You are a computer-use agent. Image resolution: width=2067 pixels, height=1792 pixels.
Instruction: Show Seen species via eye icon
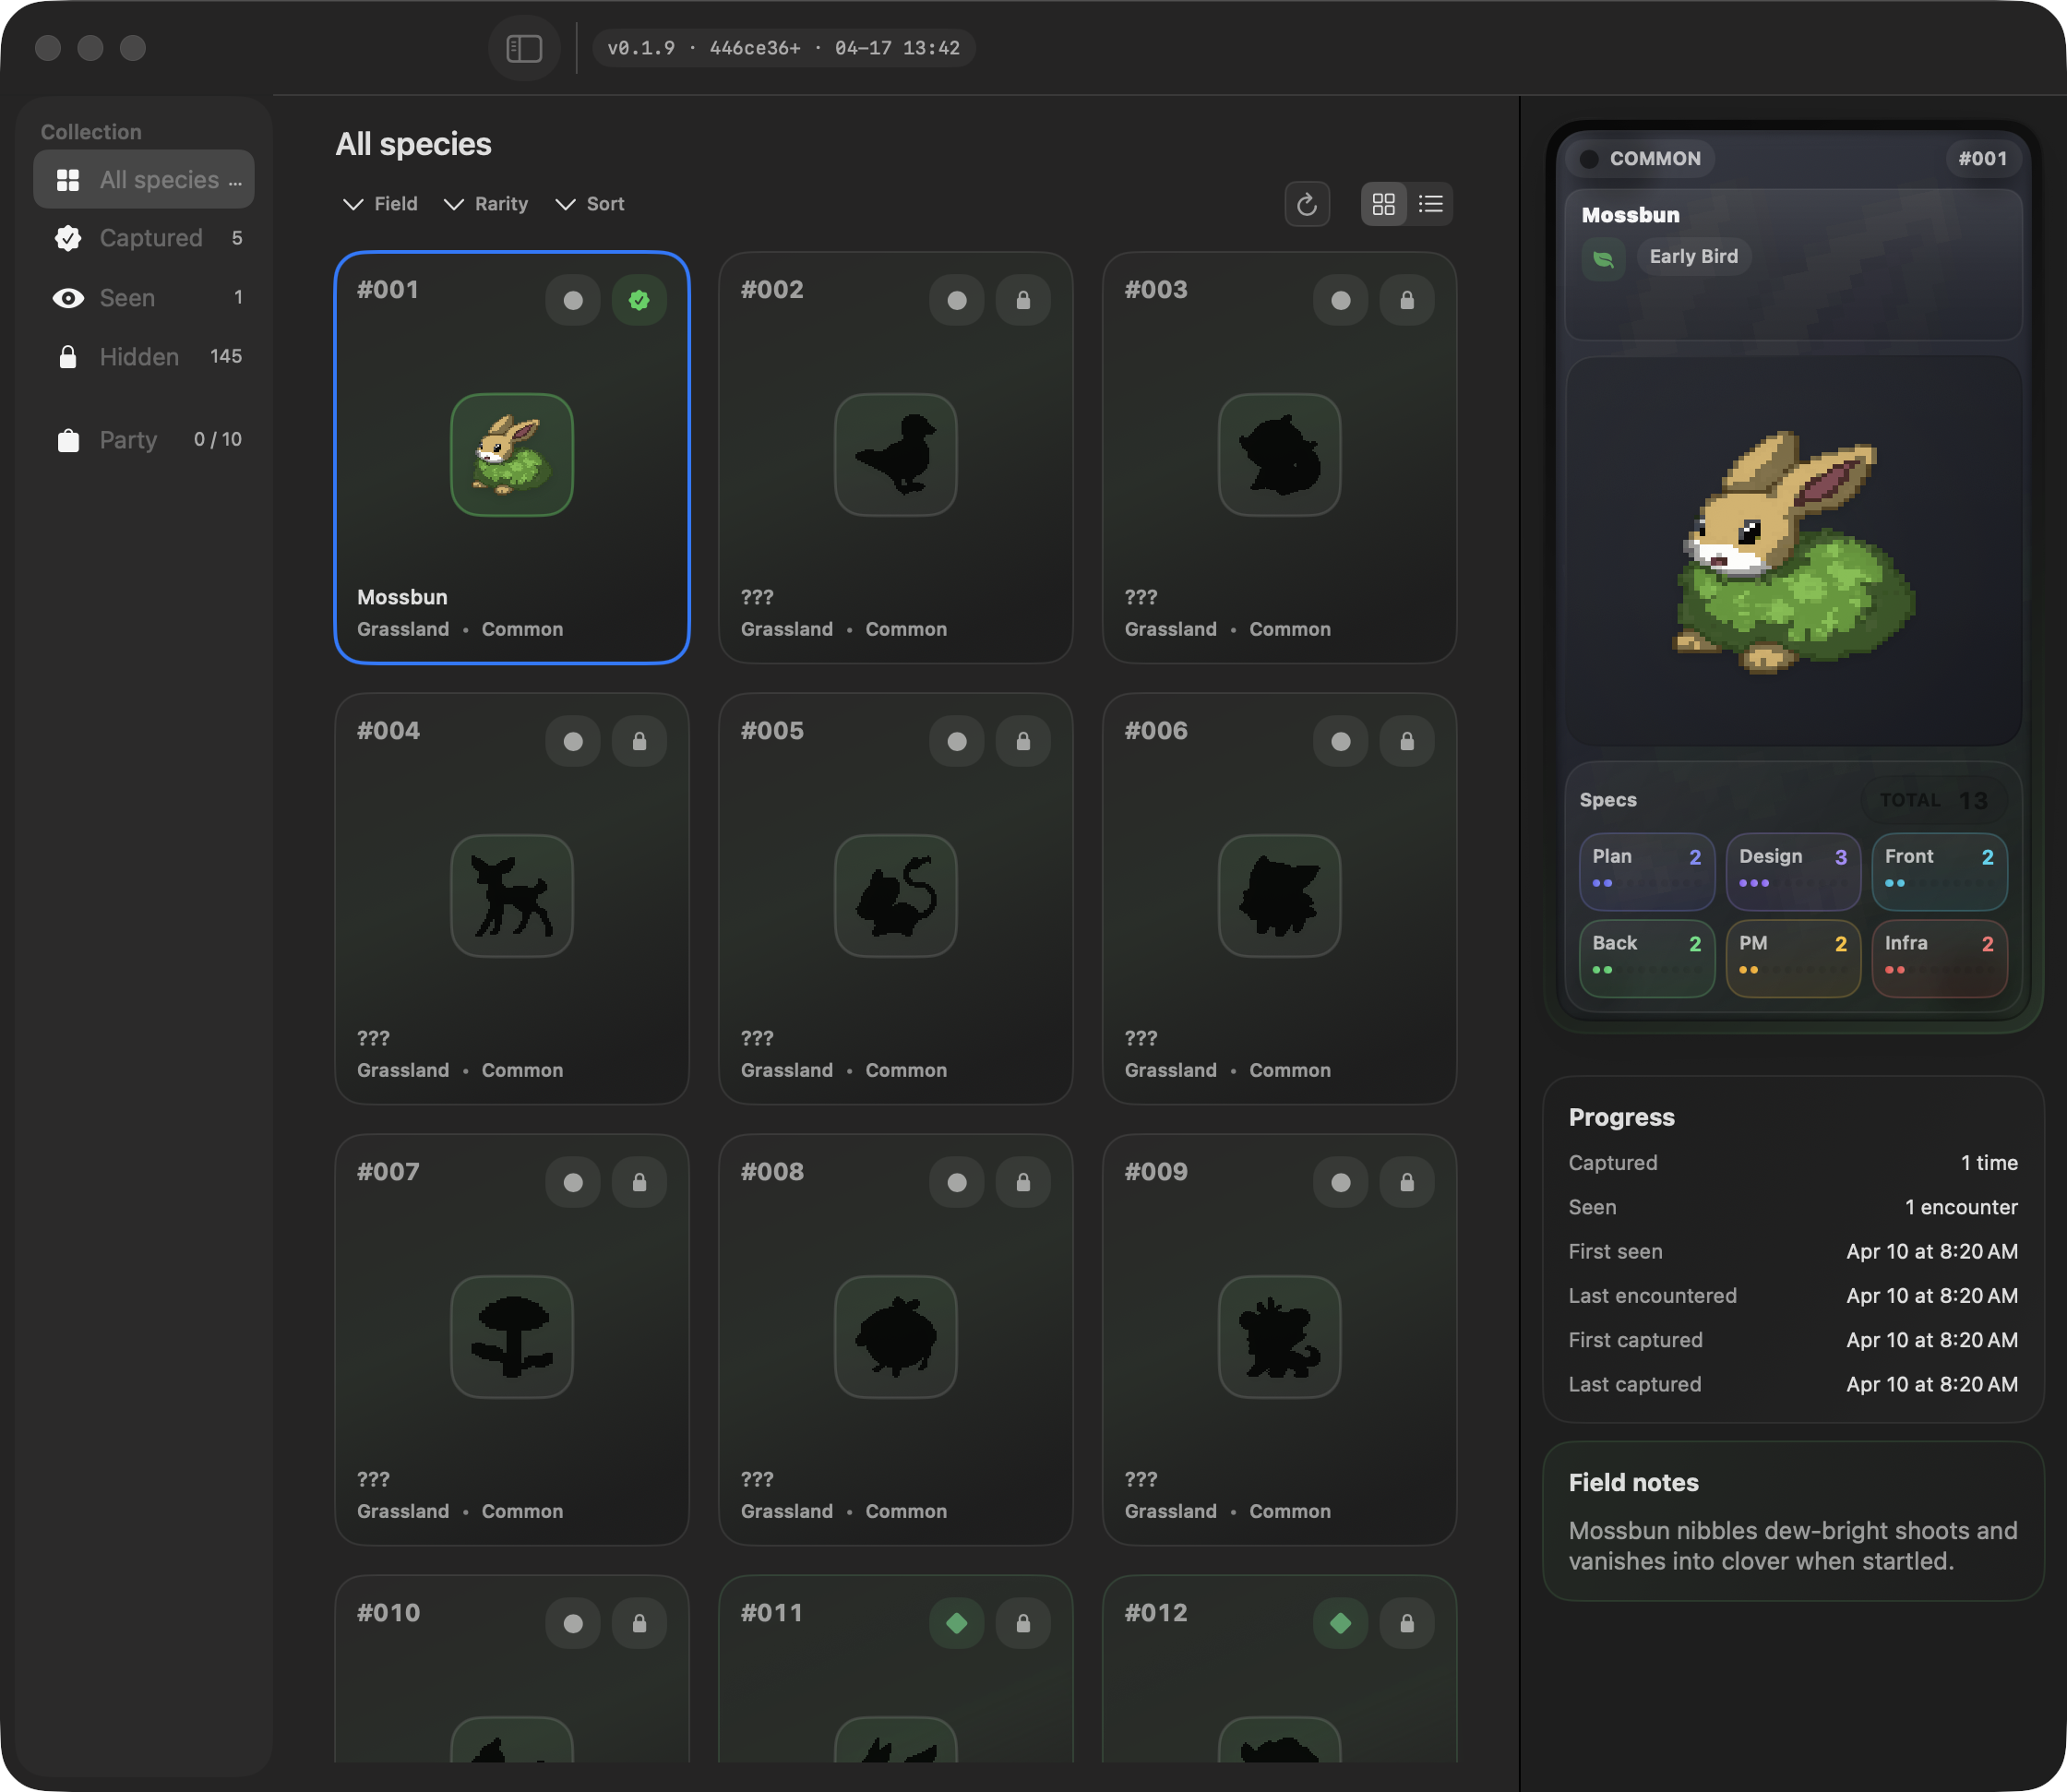68,298
